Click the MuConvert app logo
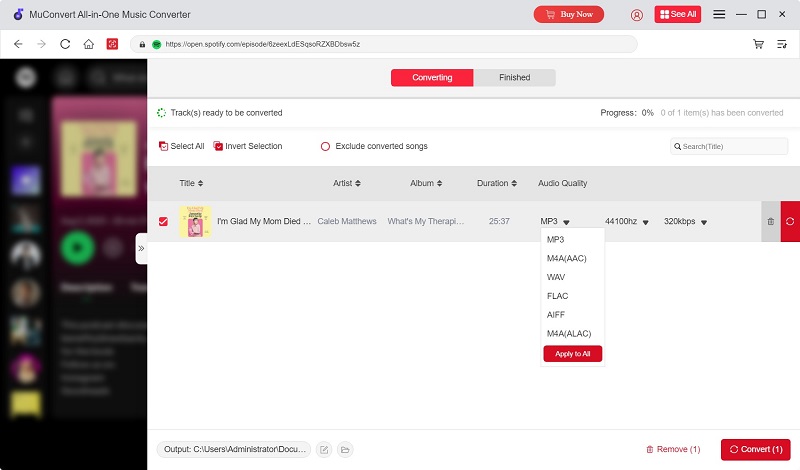 click(18, 14)
